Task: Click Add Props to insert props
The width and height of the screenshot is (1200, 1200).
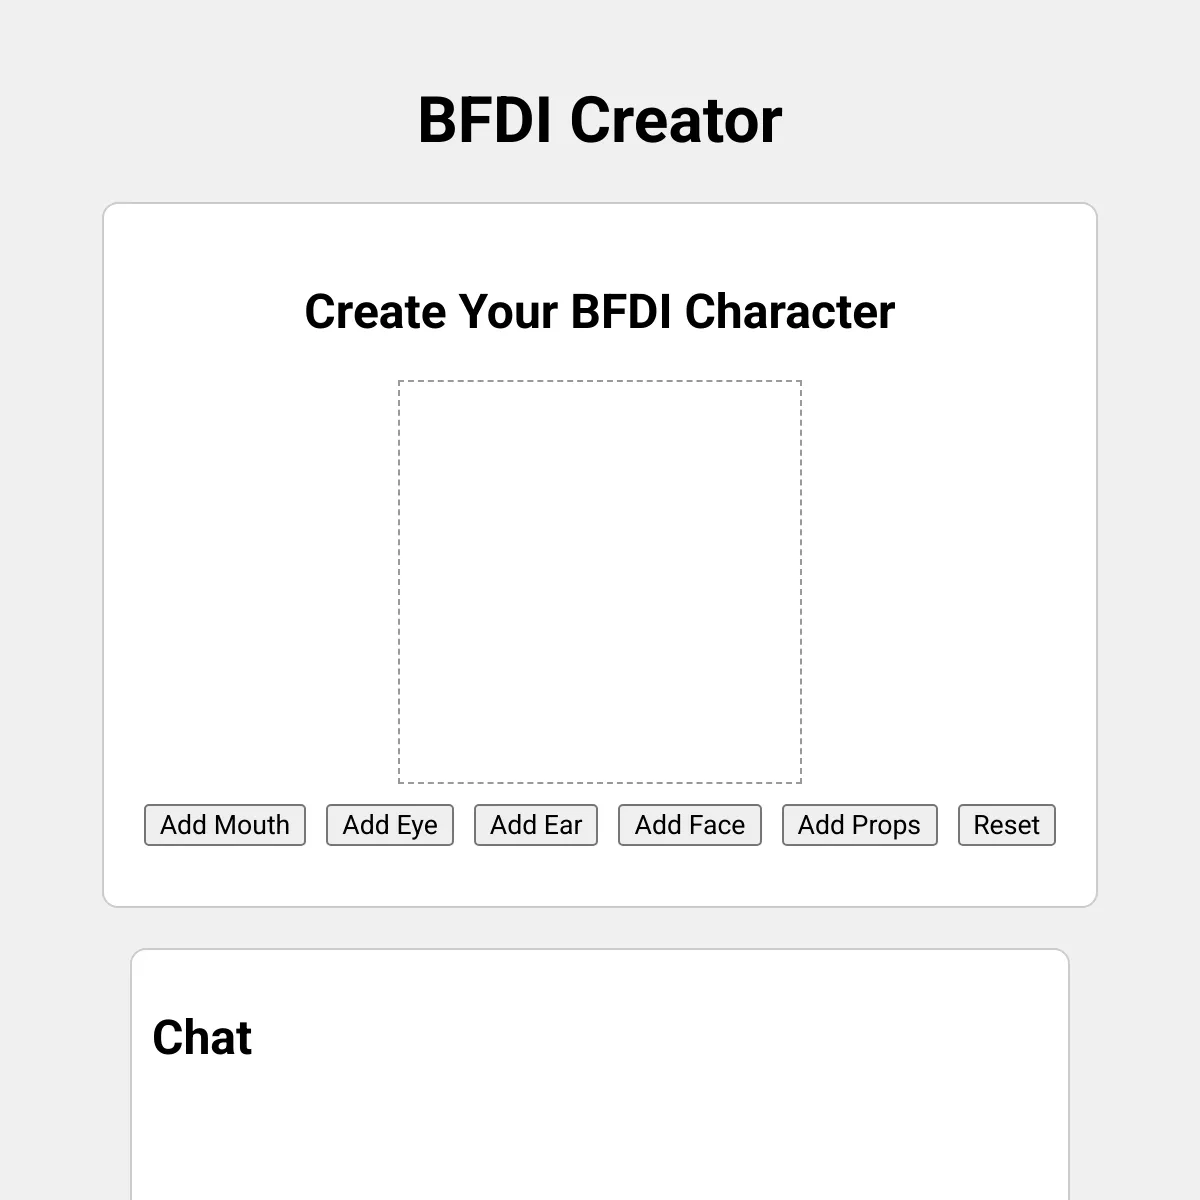Action: pyautogui.click(x=860, y=825)
